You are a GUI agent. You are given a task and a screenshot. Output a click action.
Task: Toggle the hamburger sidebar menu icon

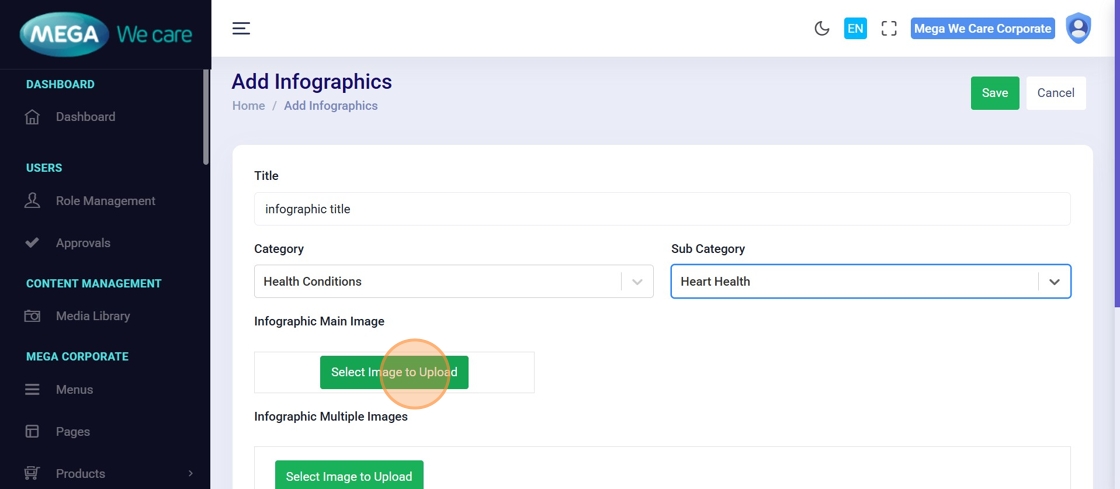point(241,29)
